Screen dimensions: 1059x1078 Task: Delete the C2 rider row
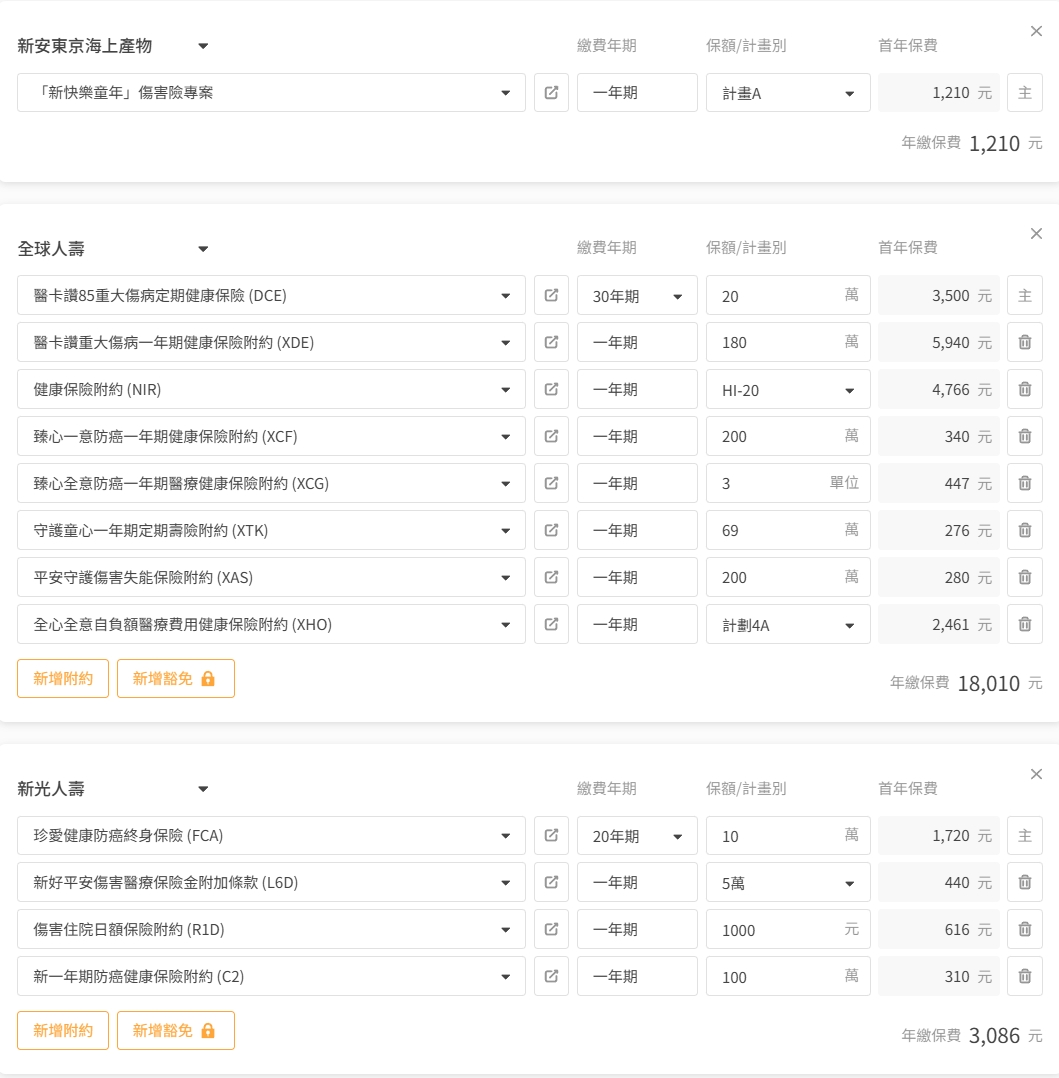click(1025, 976)
